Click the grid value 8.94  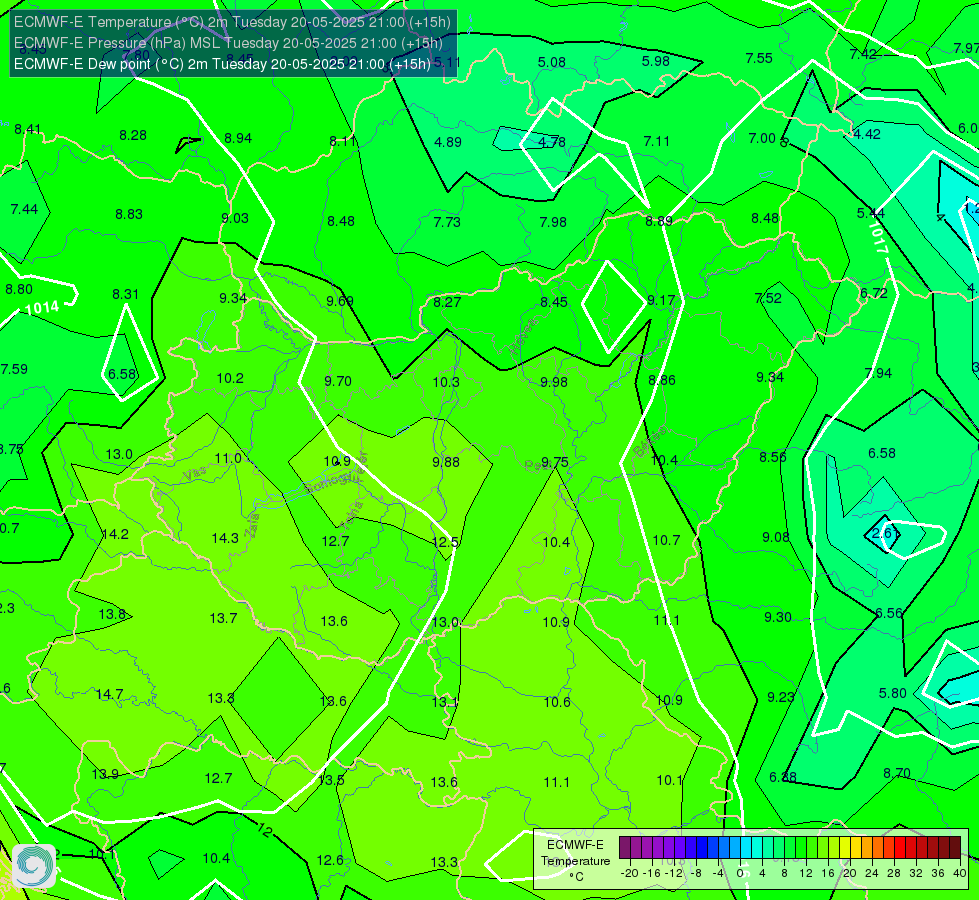point(238,138)
